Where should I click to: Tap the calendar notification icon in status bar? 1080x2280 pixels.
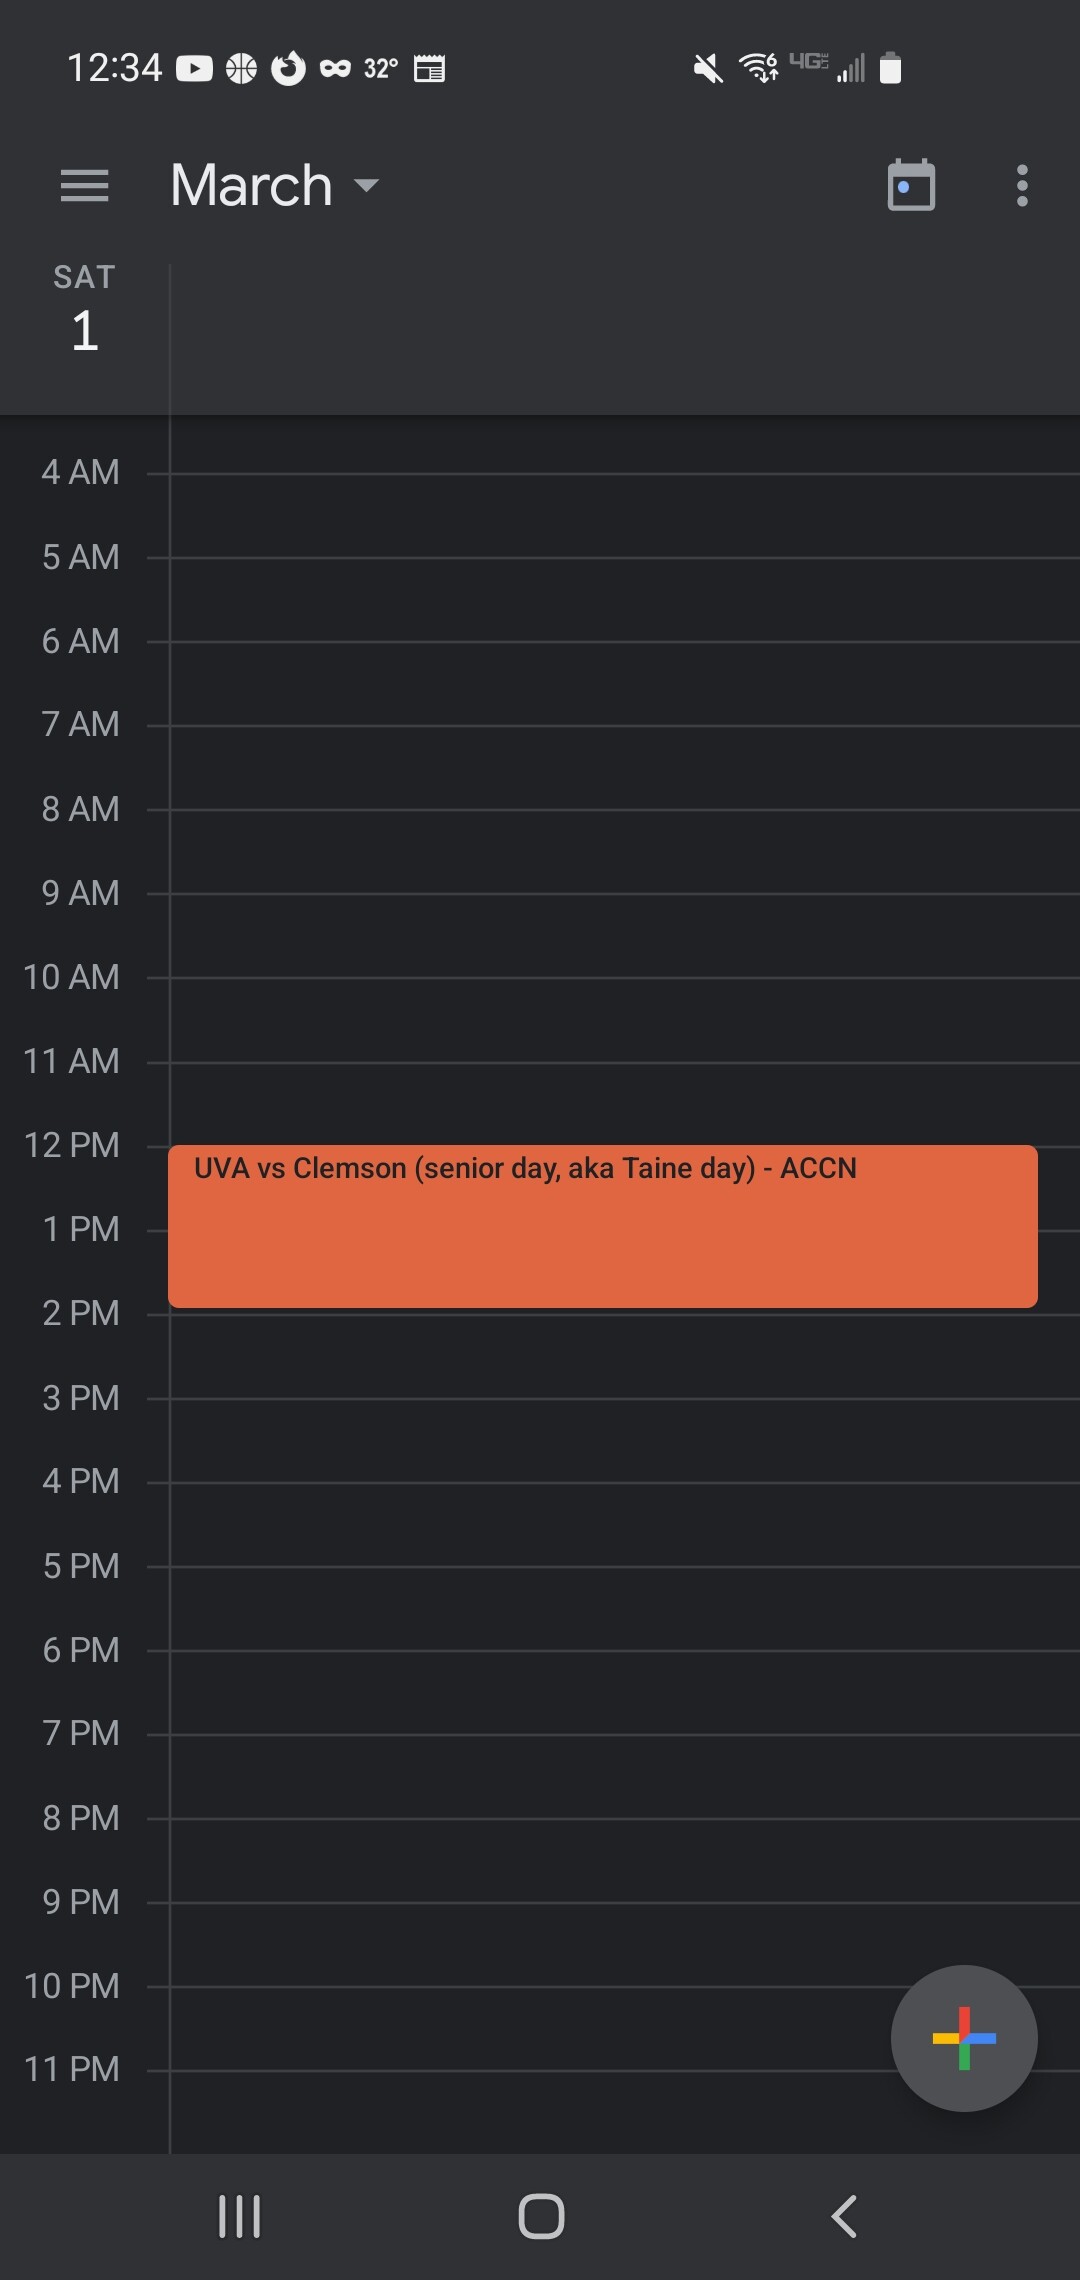429,68
